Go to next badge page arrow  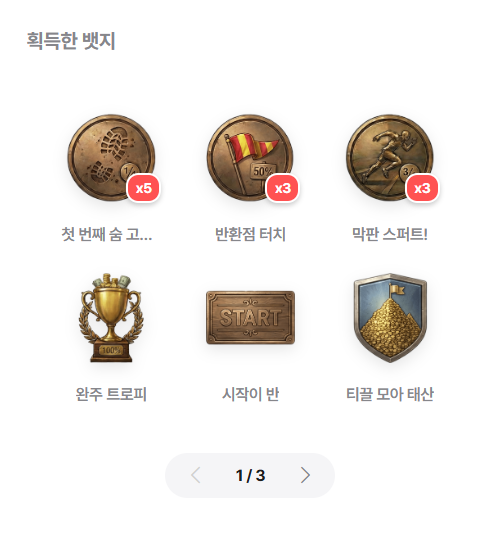(x=305, y=475)
